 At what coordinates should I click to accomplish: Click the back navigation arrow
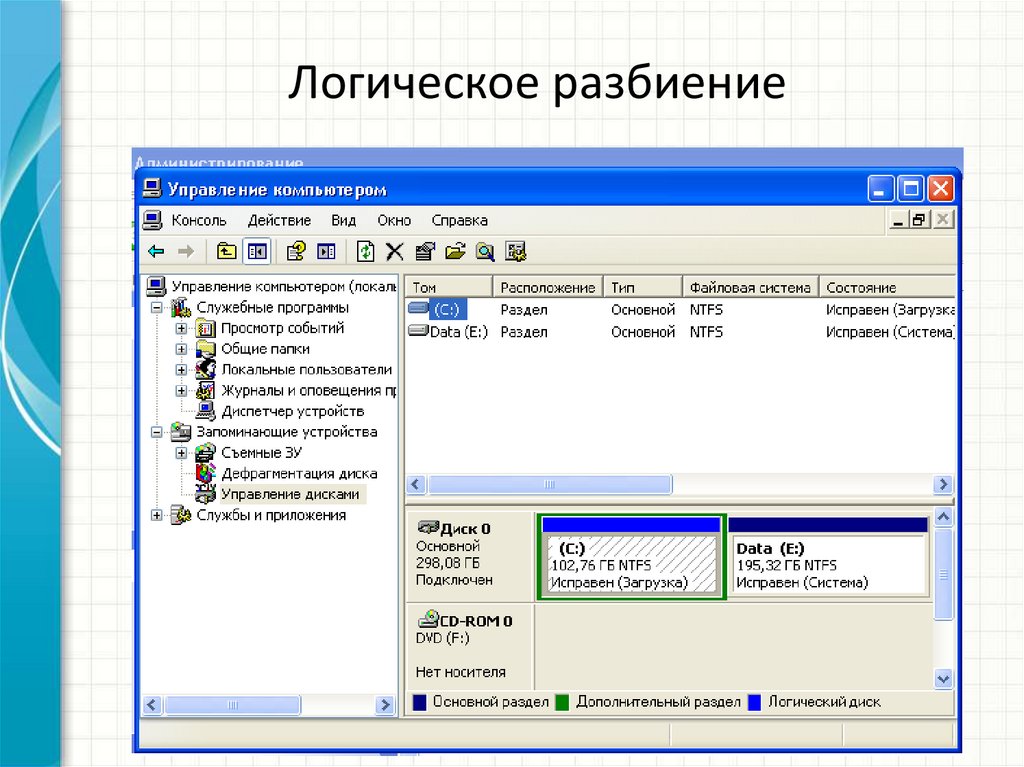pyautogui.click(x=154, y=251)
